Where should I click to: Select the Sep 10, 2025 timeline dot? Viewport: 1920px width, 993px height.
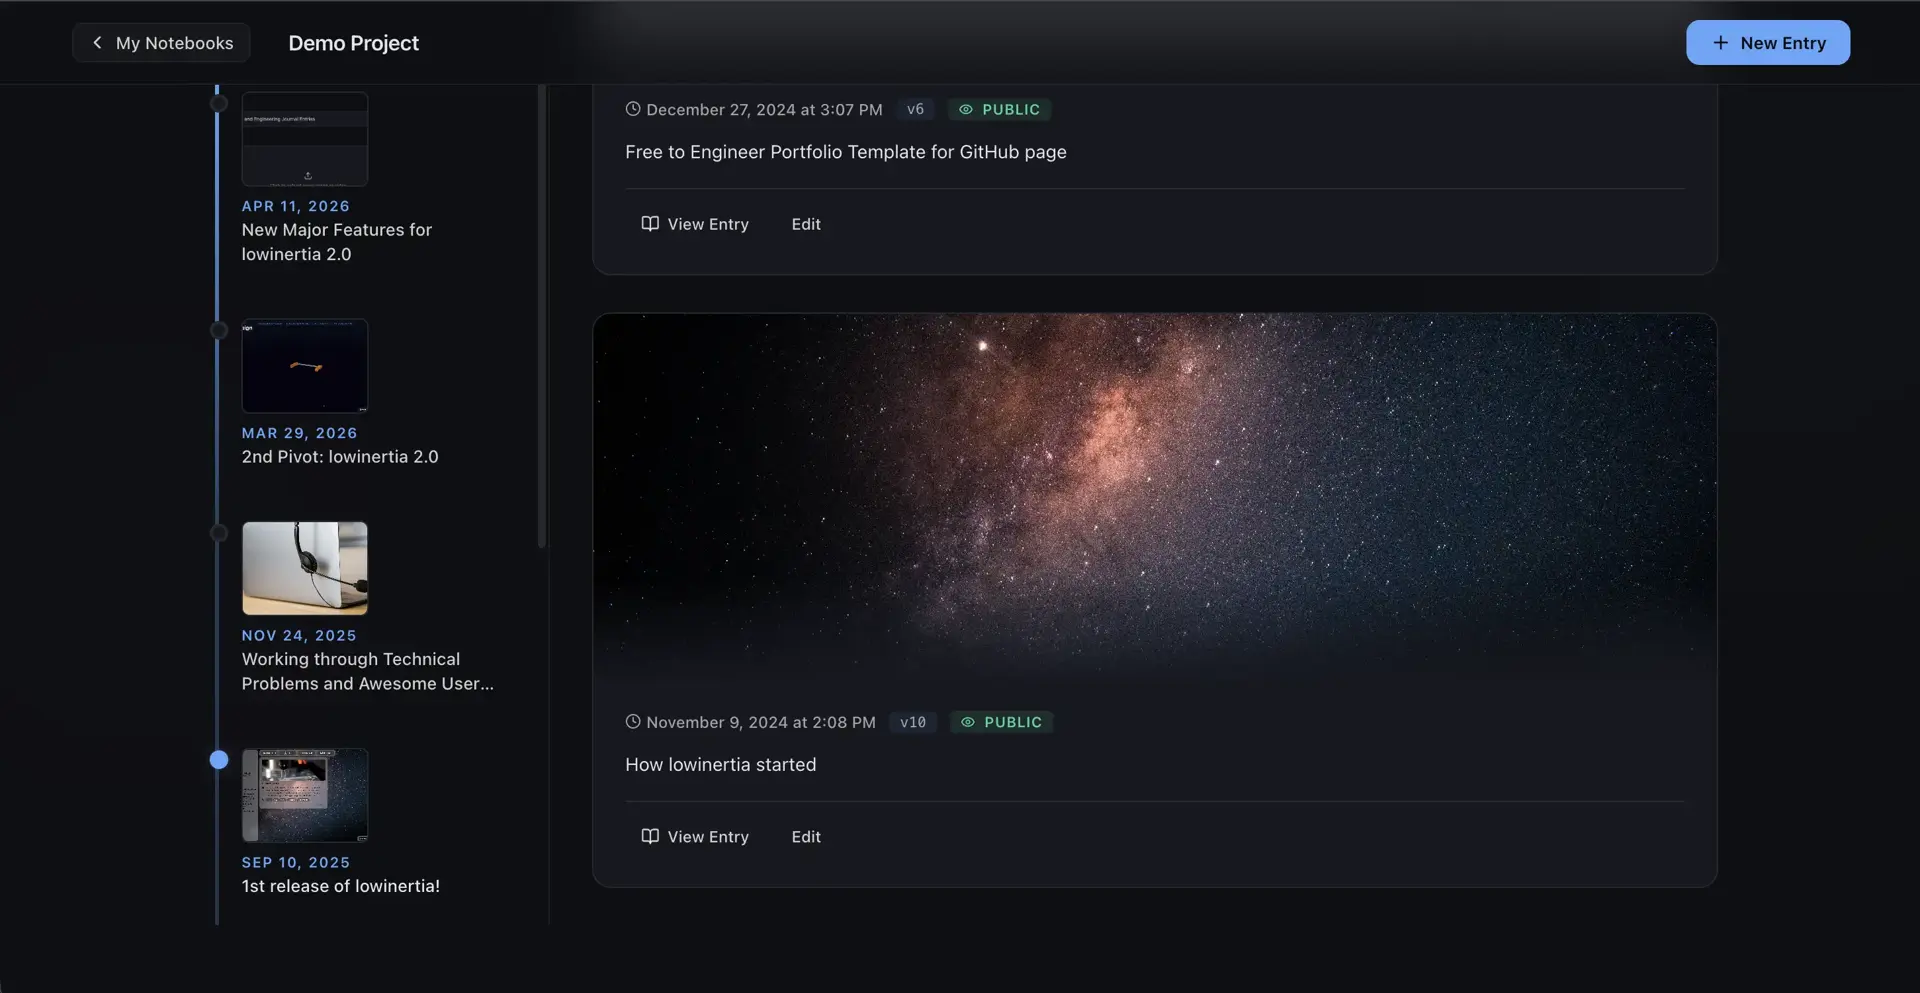[219, 760]
